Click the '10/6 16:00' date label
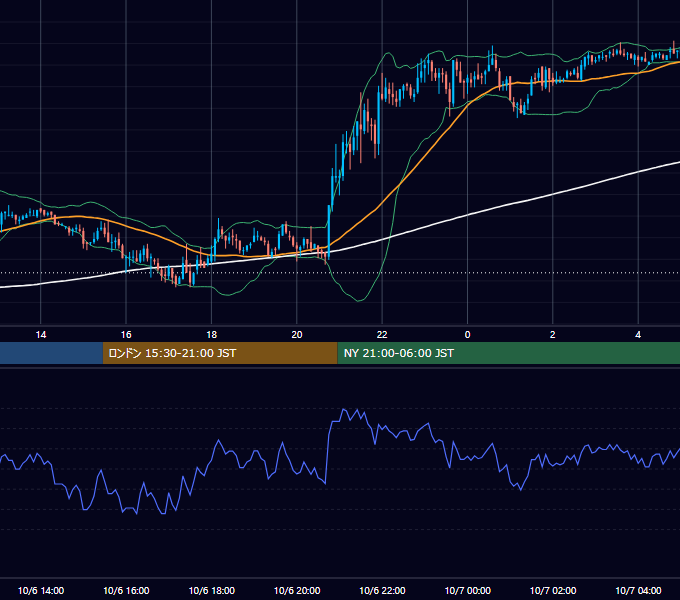Screen dimensions: 680x600 click(x=126, y=590)
